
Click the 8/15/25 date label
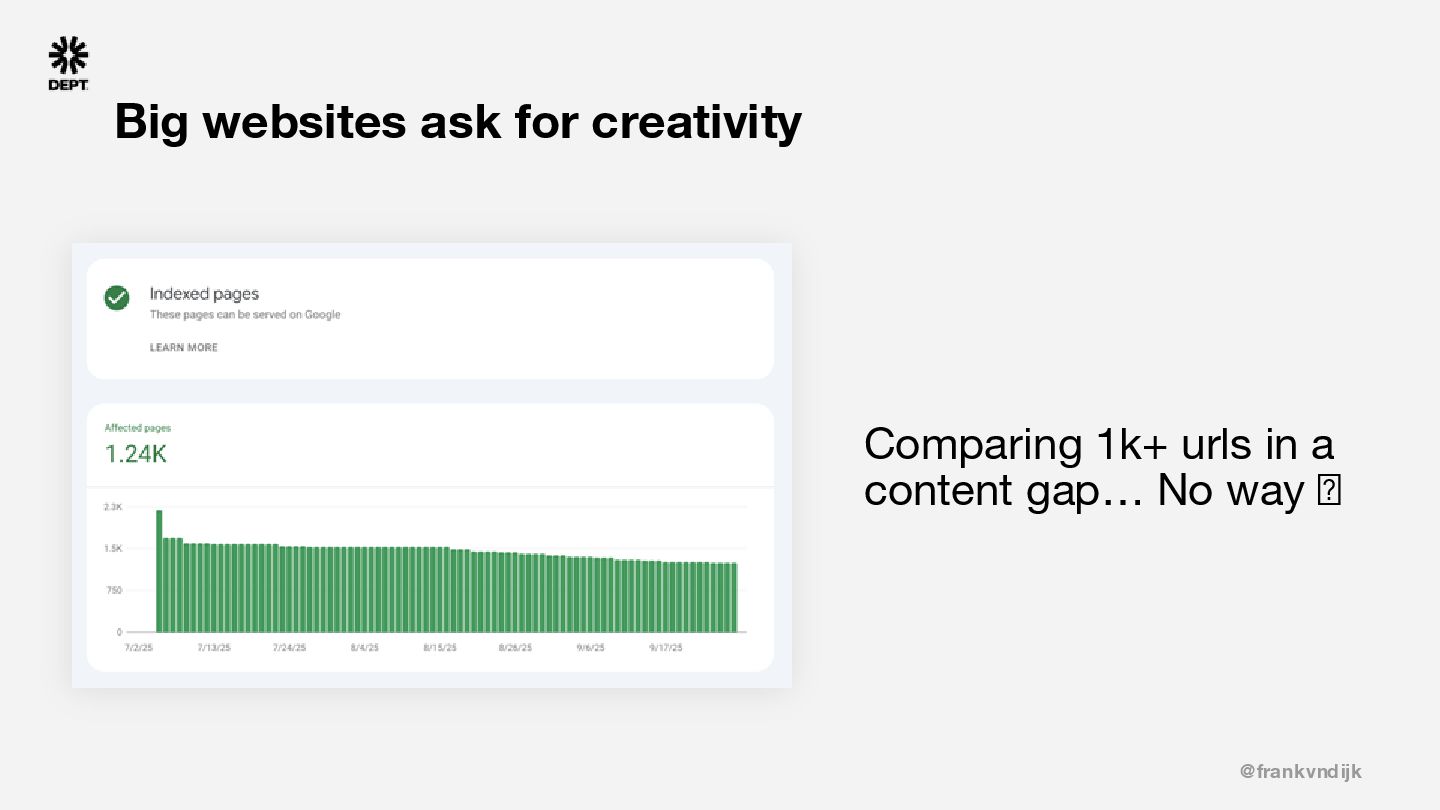440,648
